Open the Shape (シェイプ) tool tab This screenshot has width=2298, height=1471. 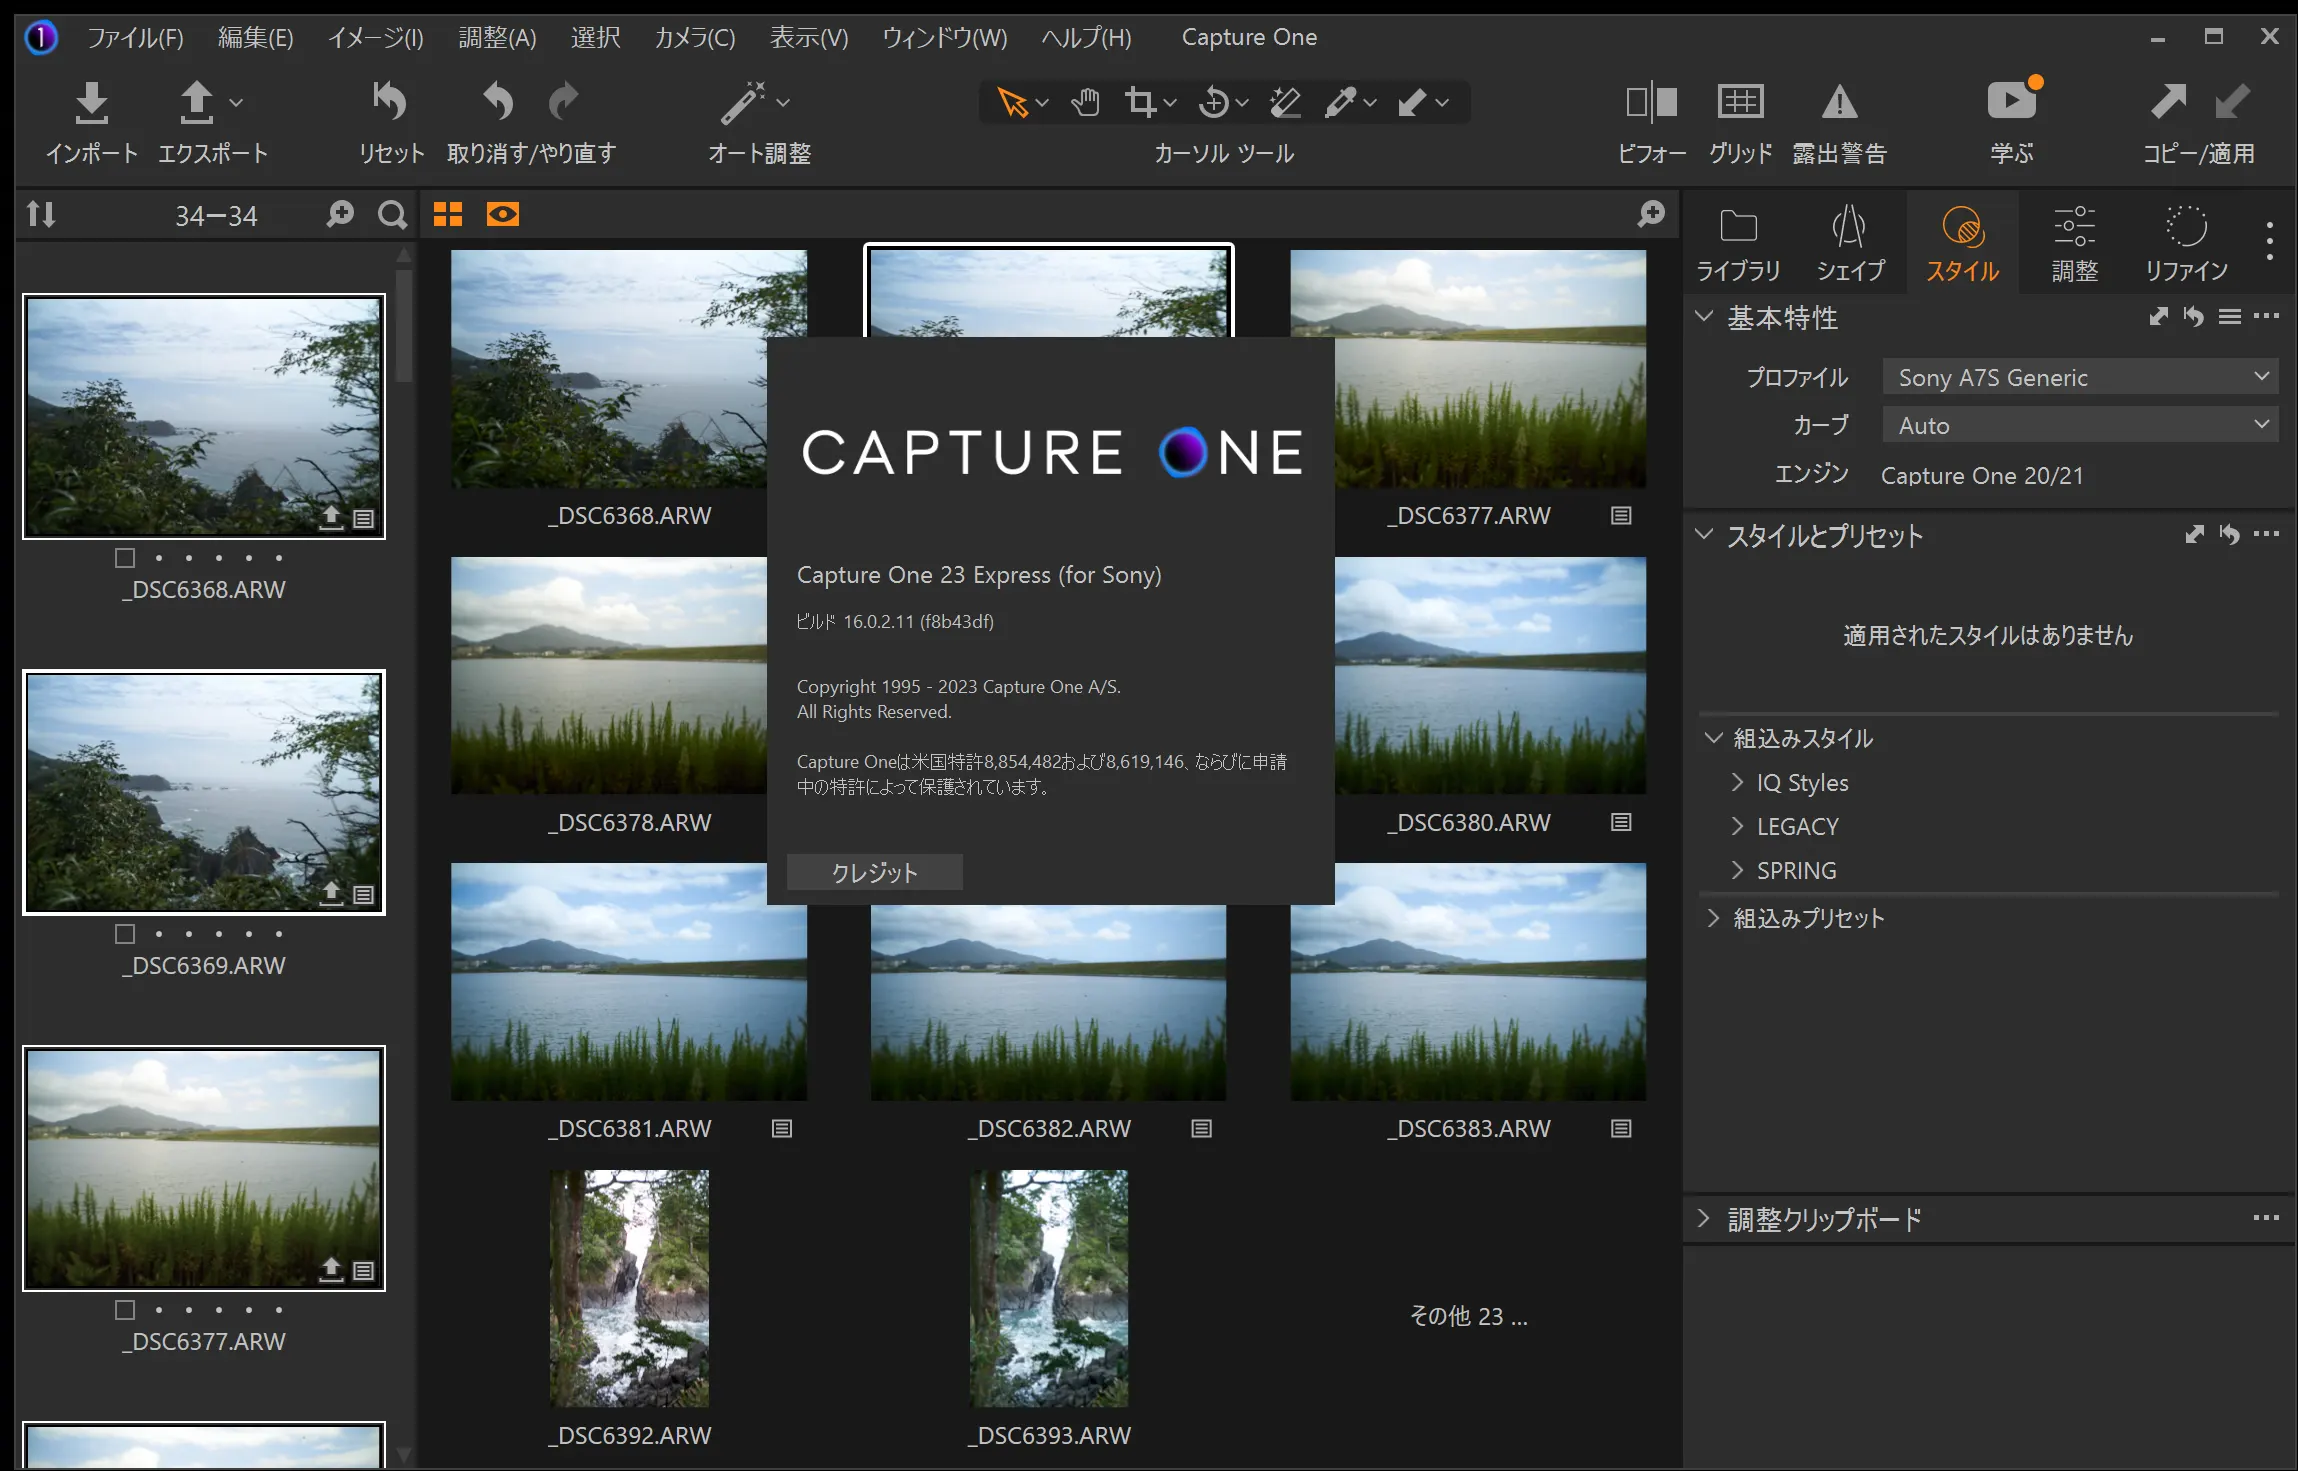point(1850,245)
